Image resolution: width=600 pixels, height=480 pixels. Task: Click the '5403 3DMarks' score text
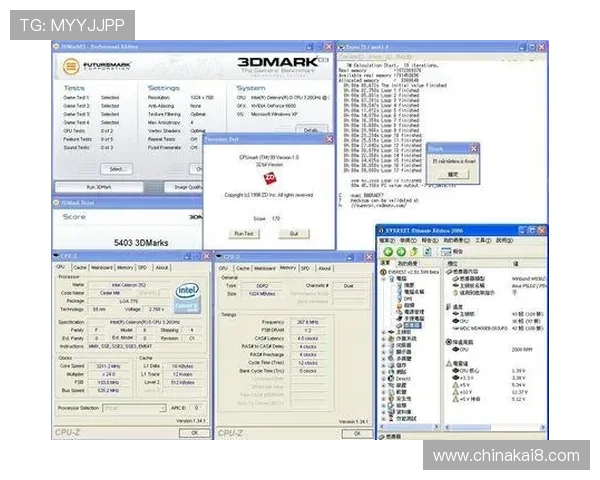click(141, 243)
